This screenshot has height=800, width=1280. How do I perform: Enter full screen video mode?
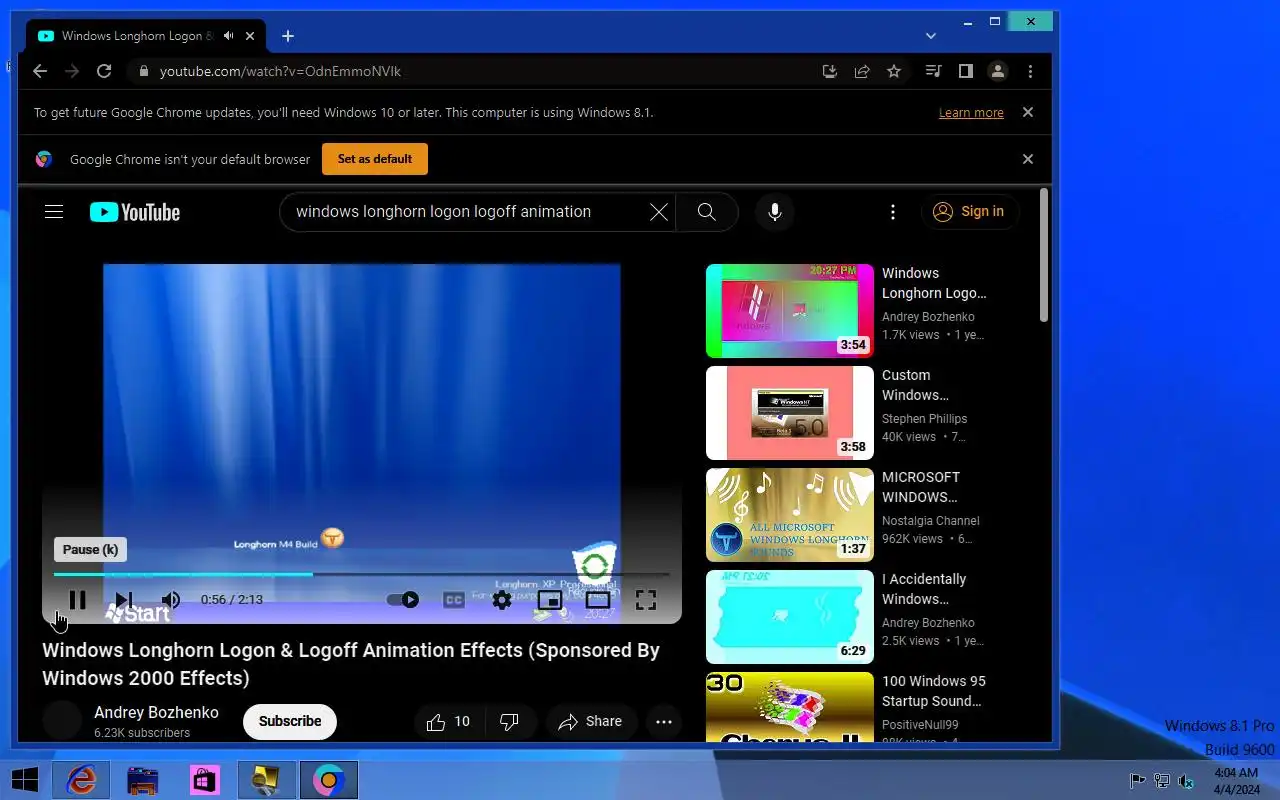click(646, 600)
